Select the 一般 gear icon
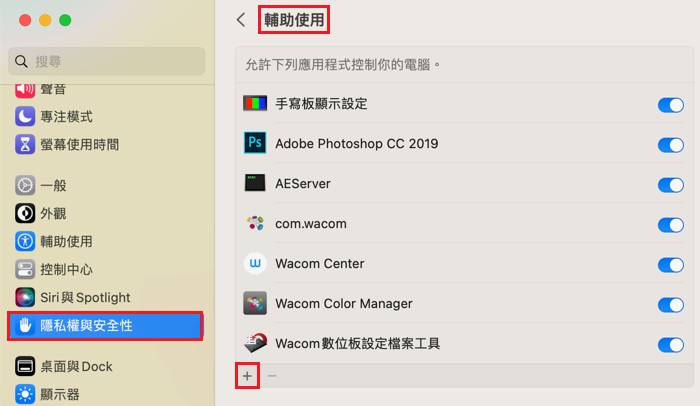The height and width of the screenshot is (406, 700). pos(25,185)
